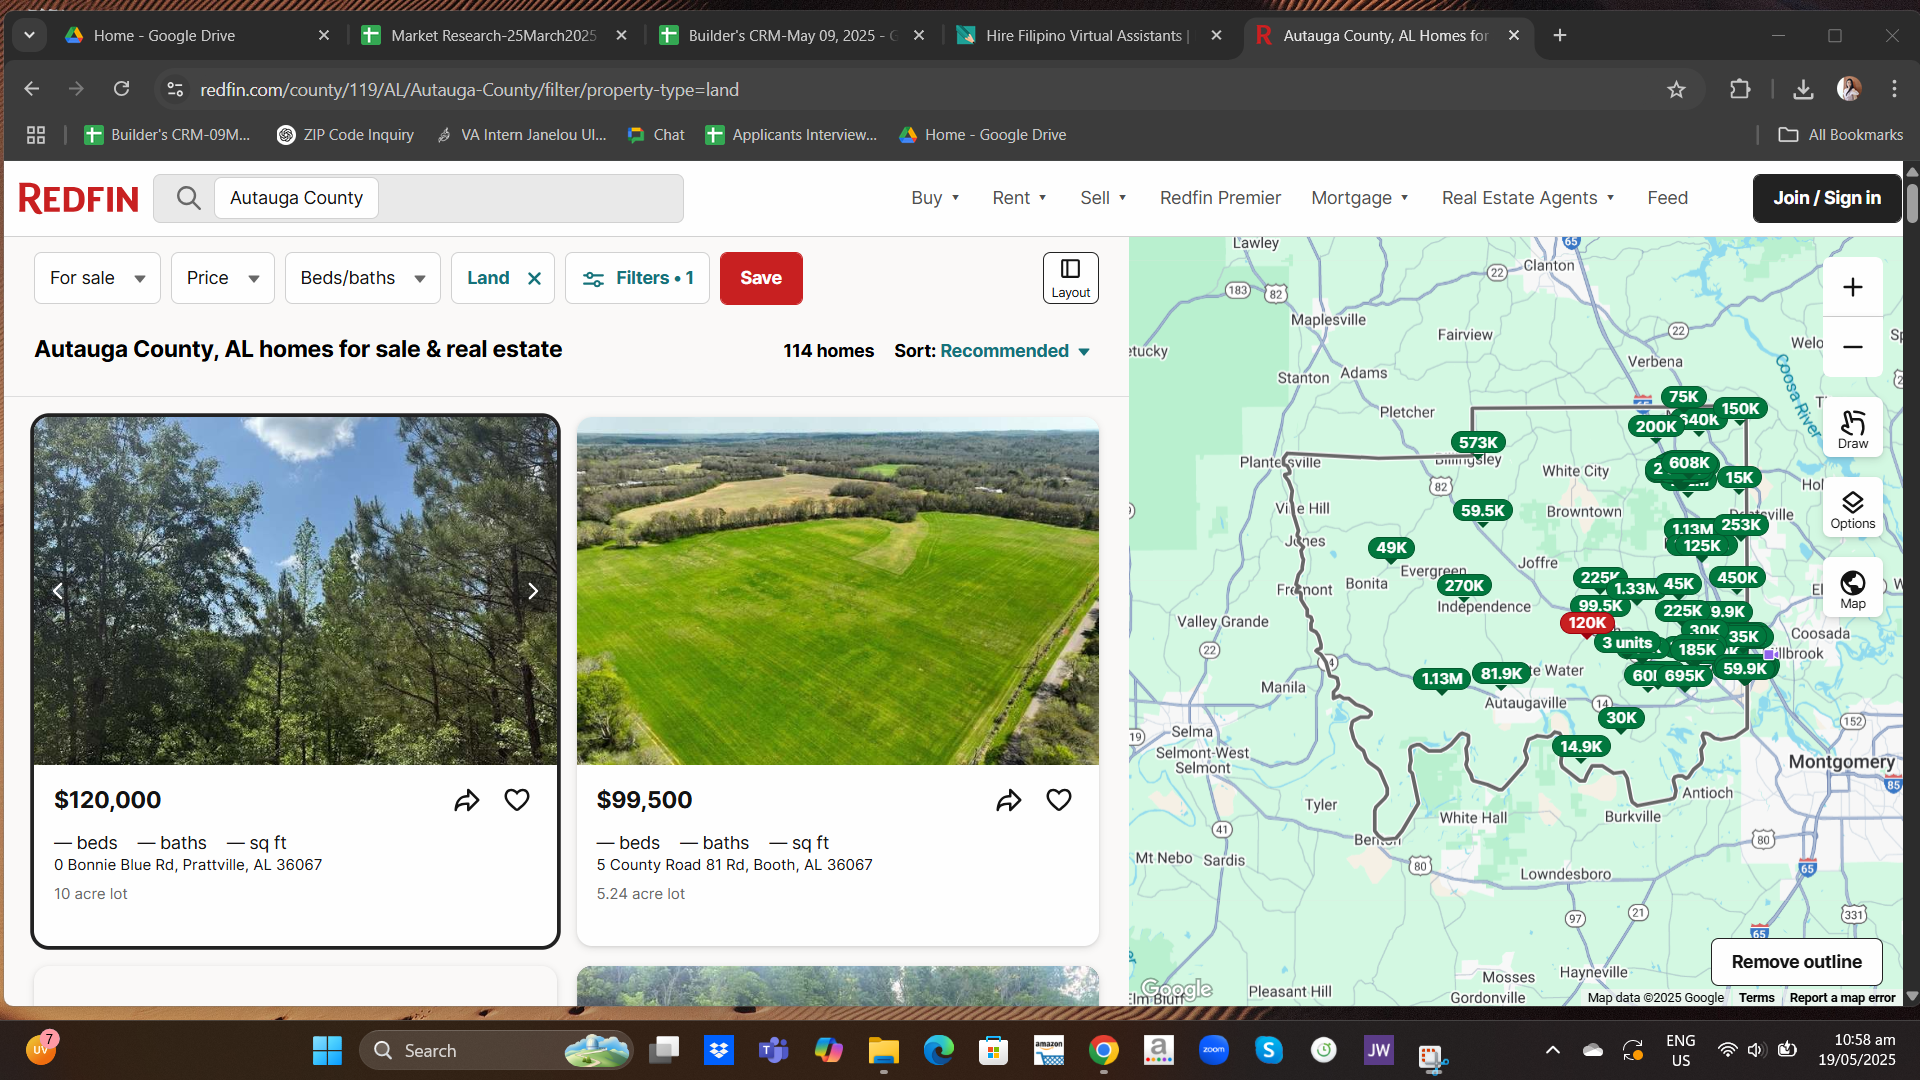Click the 573K map price marker
Viewport: 1920px width, 1080px height.
[x=1477, y=443]
